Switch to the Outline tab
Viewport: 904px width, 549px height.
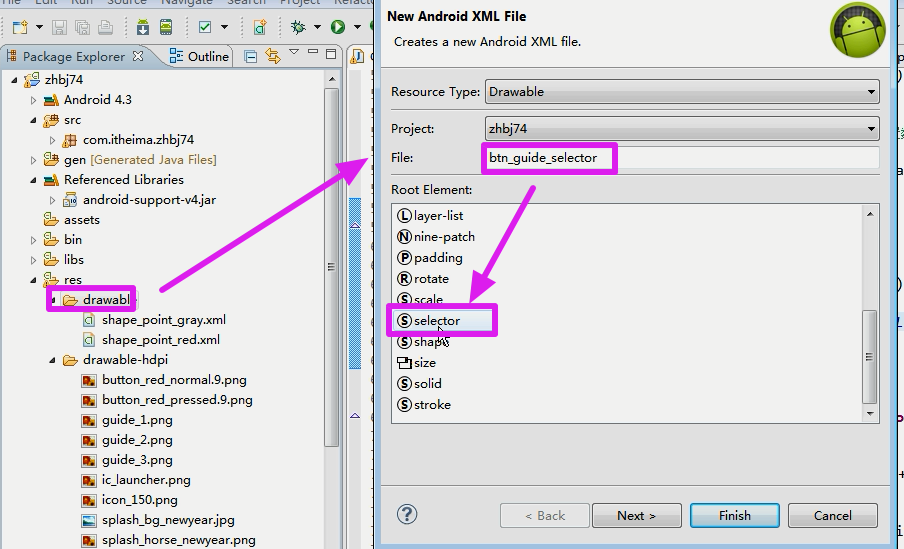[x=200, y=57]
